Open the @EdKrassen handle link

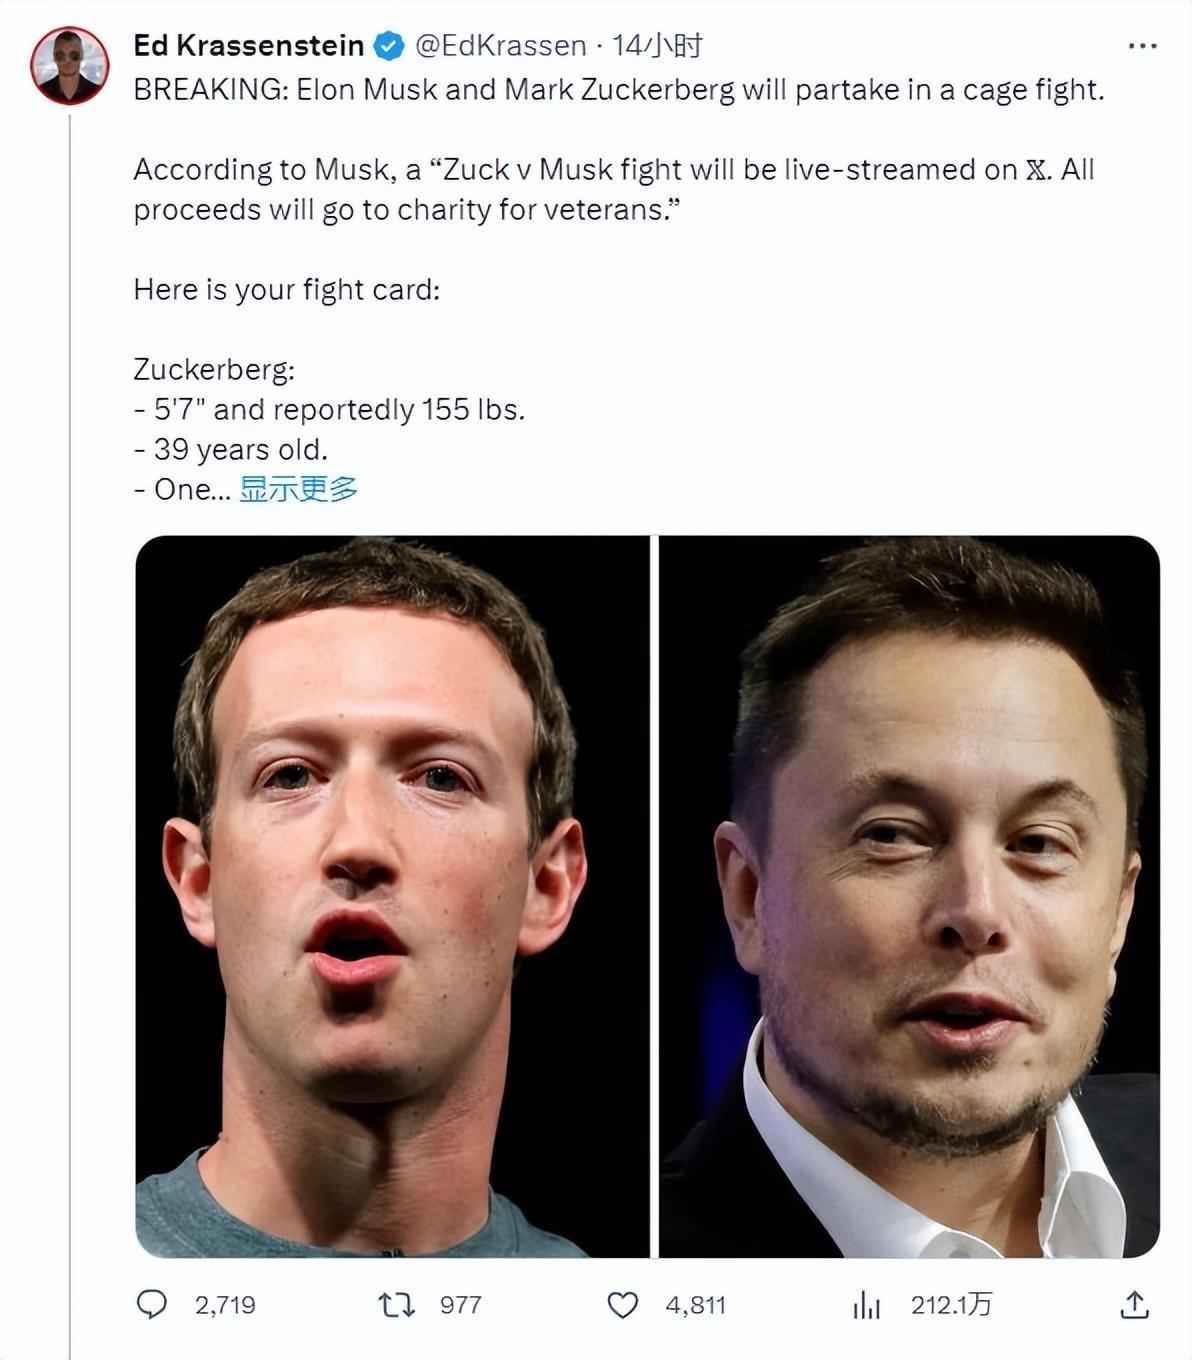point(500,46)
